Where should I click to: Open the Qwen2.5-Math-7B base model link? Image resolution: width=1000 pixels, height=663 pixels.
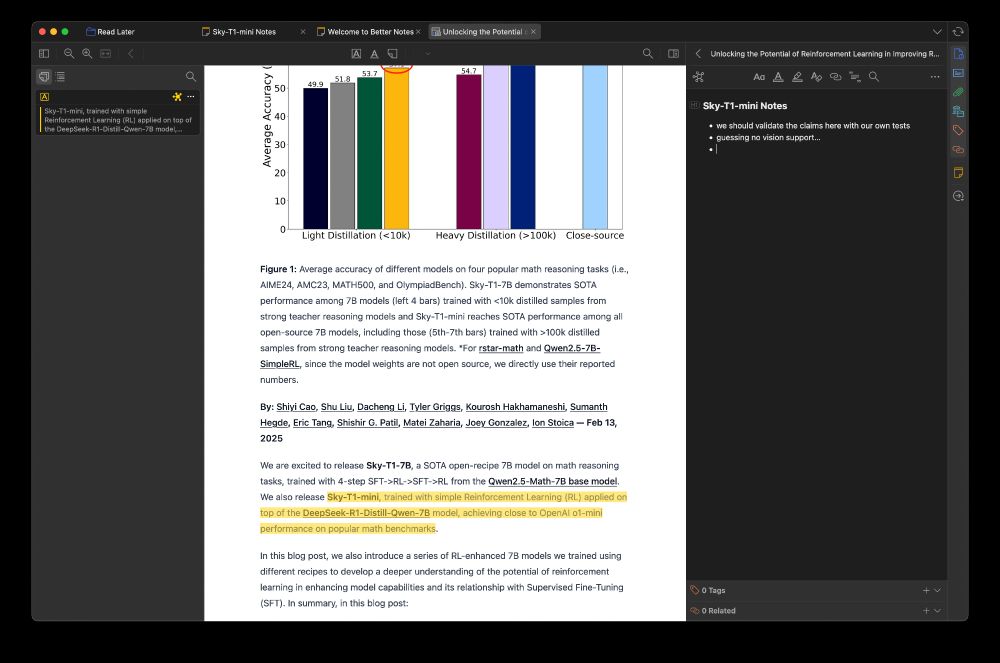tap(553, 481)
